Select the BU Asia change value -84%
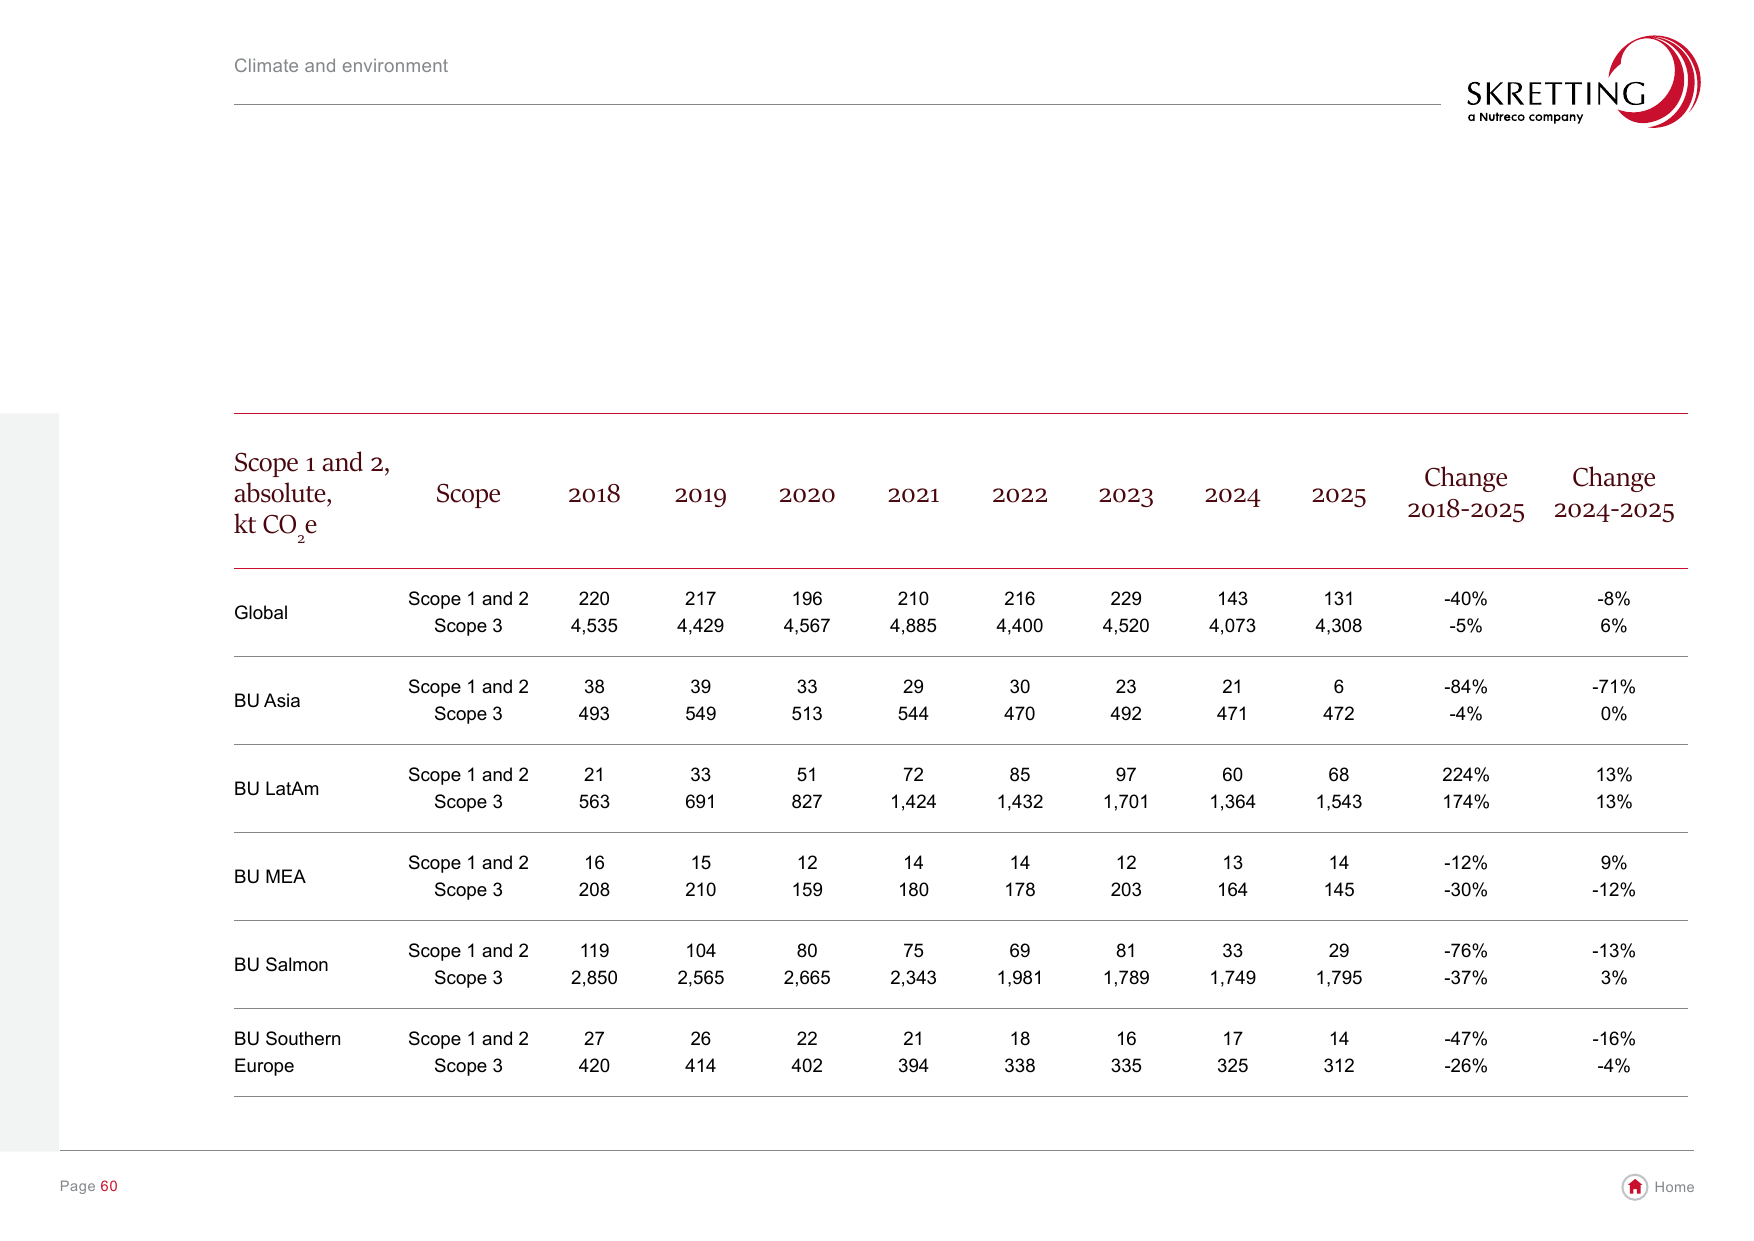The height and width of the screenshot is (1241, 1754). tap(1466, 687)
